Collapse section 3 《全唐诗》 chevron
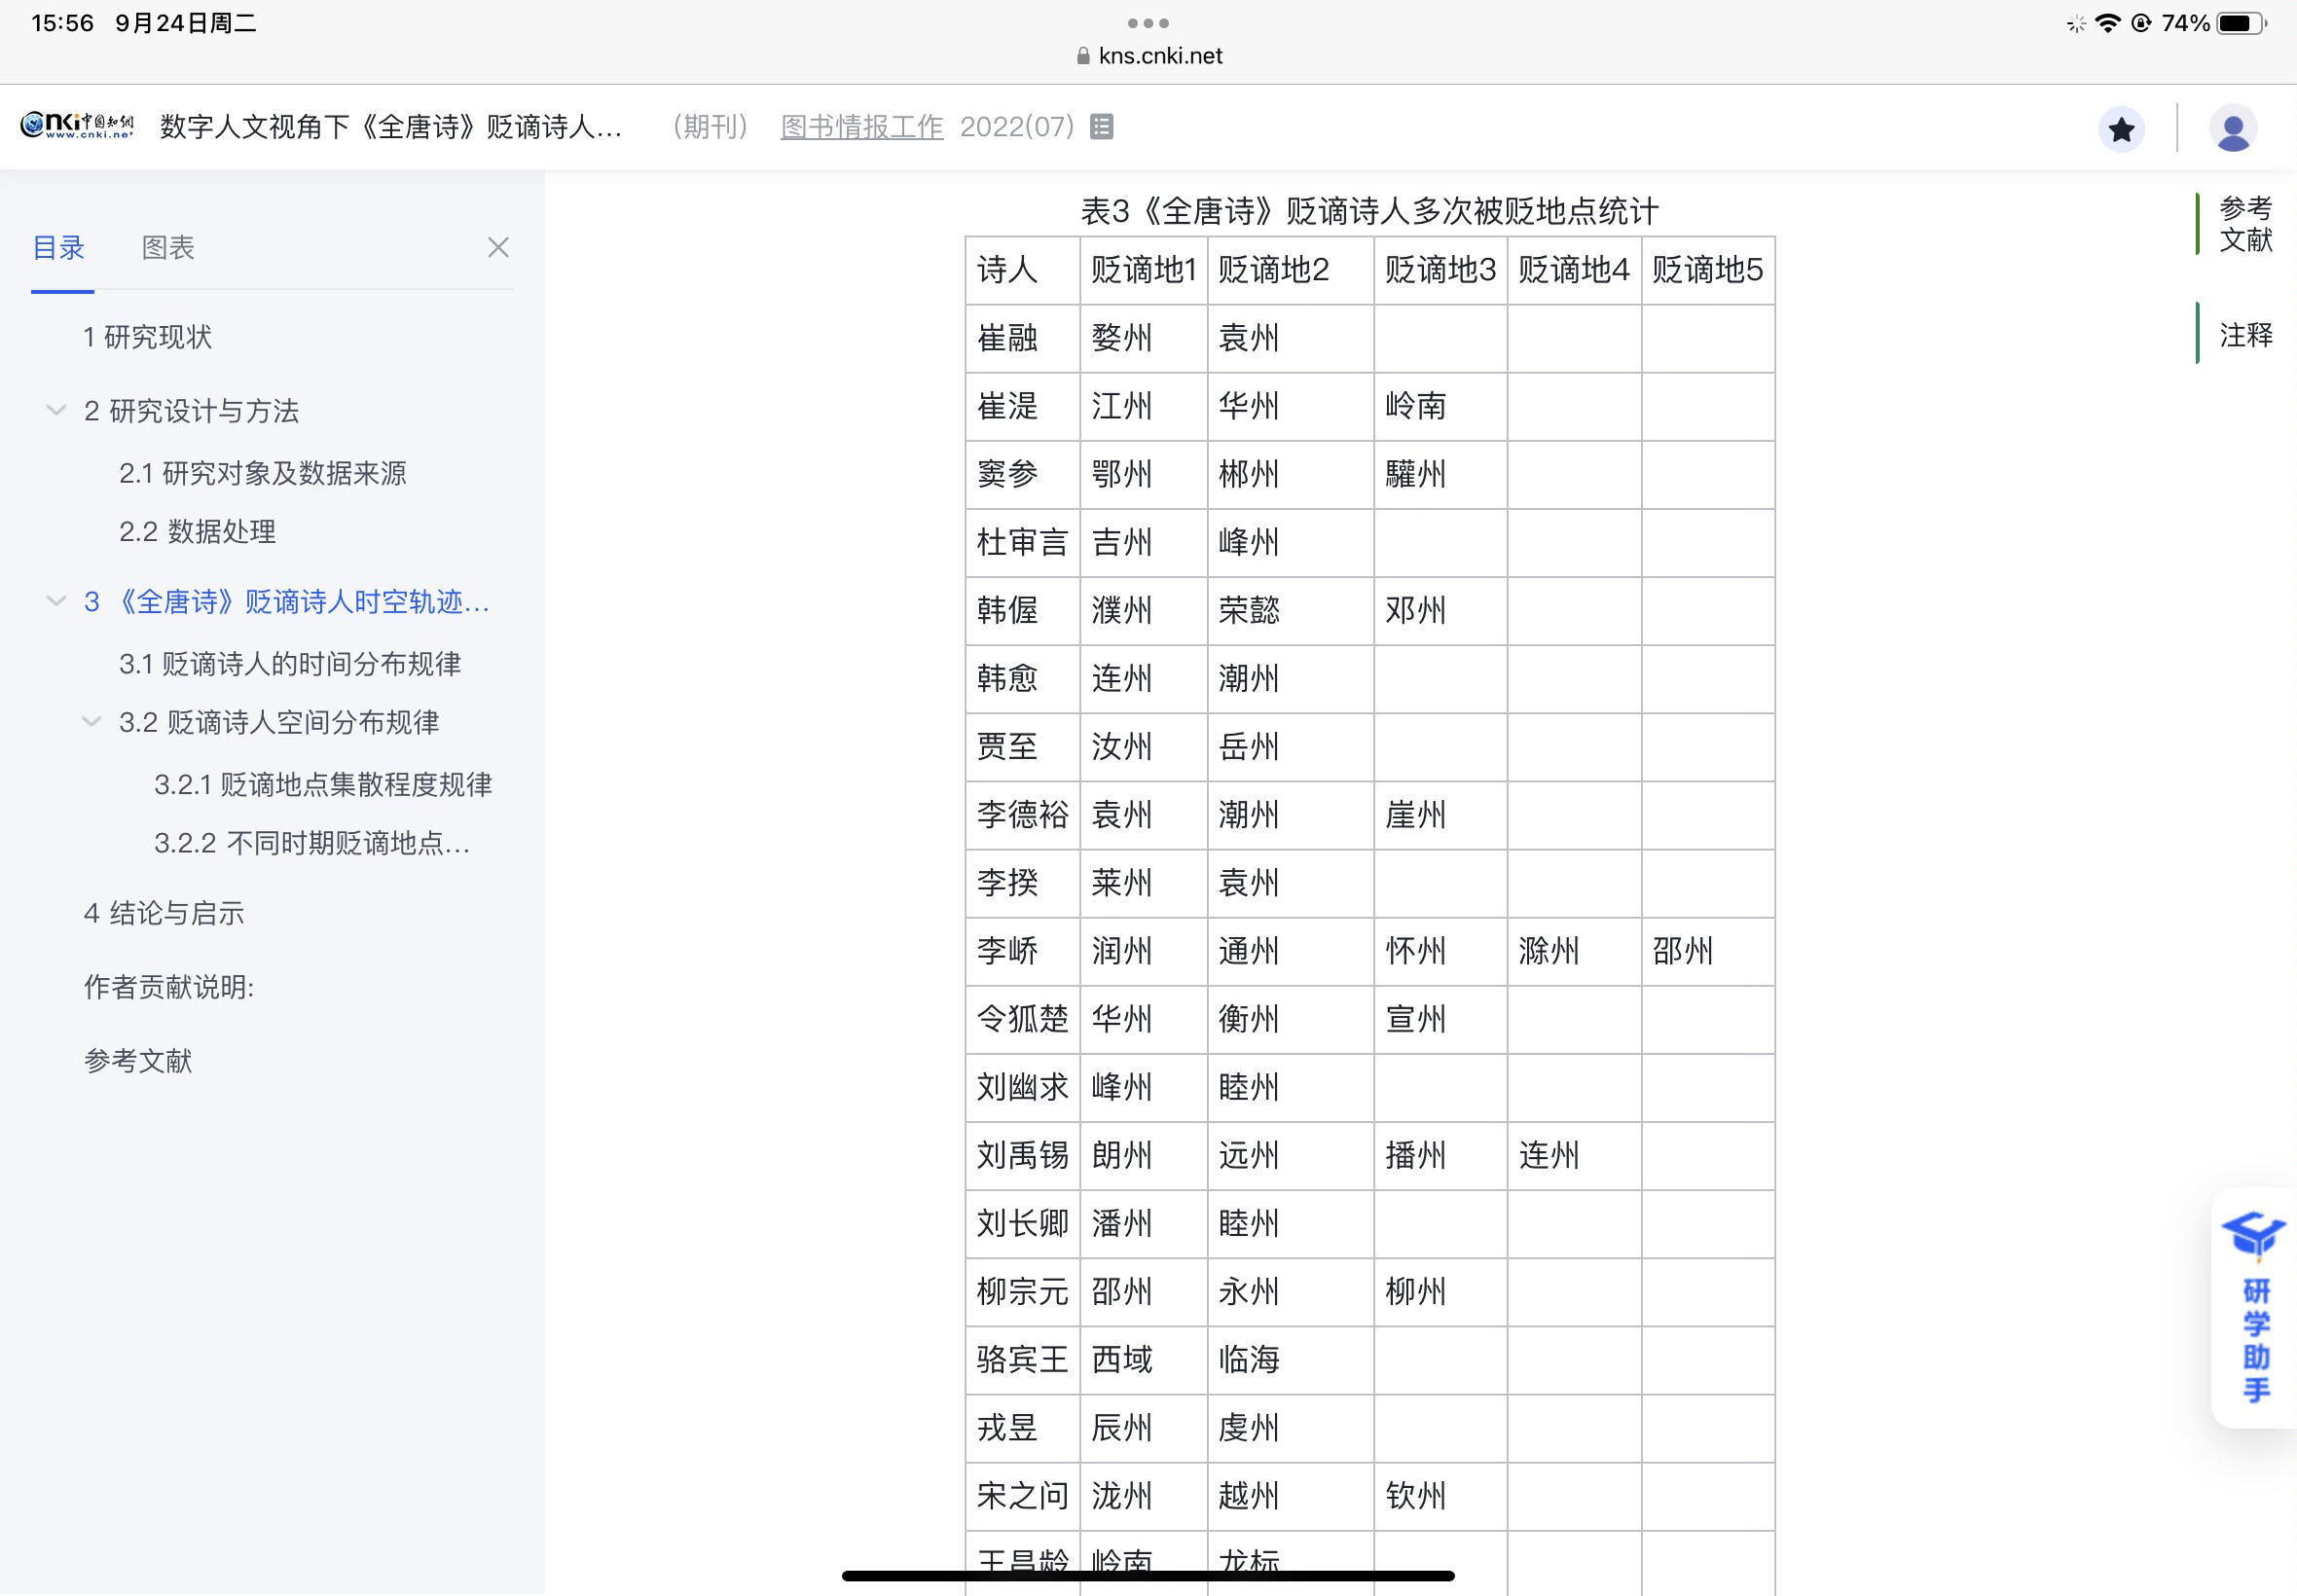 pos(56,601)
